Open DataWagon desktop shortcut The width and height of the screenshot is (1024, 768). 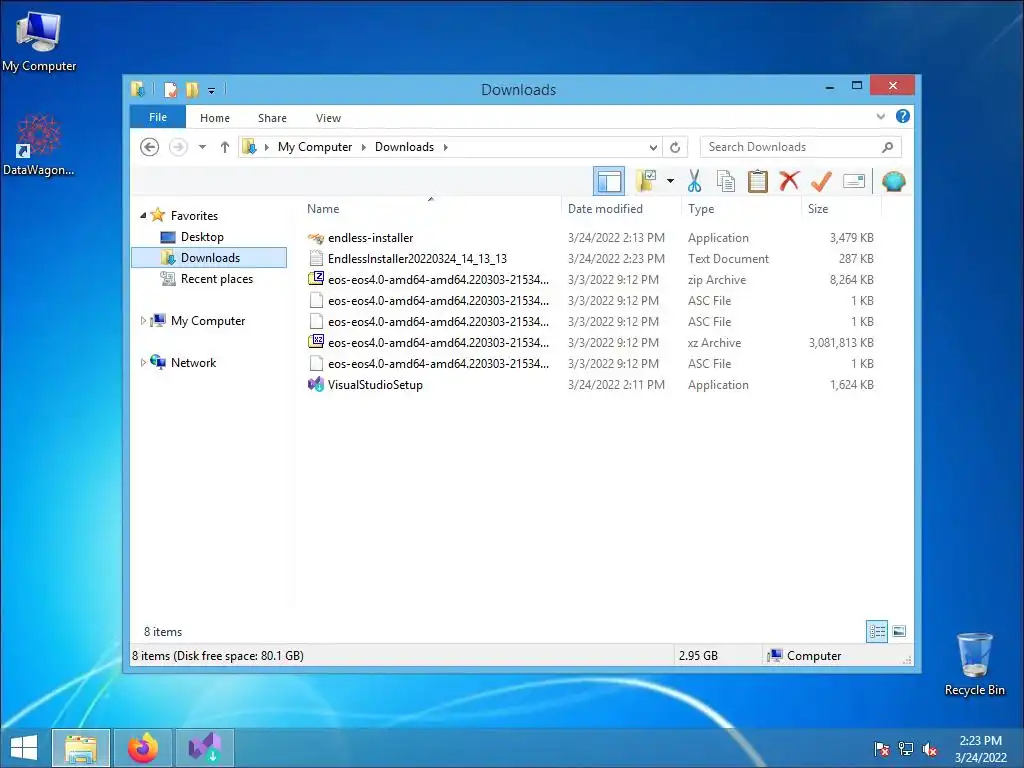click(39, 145)
